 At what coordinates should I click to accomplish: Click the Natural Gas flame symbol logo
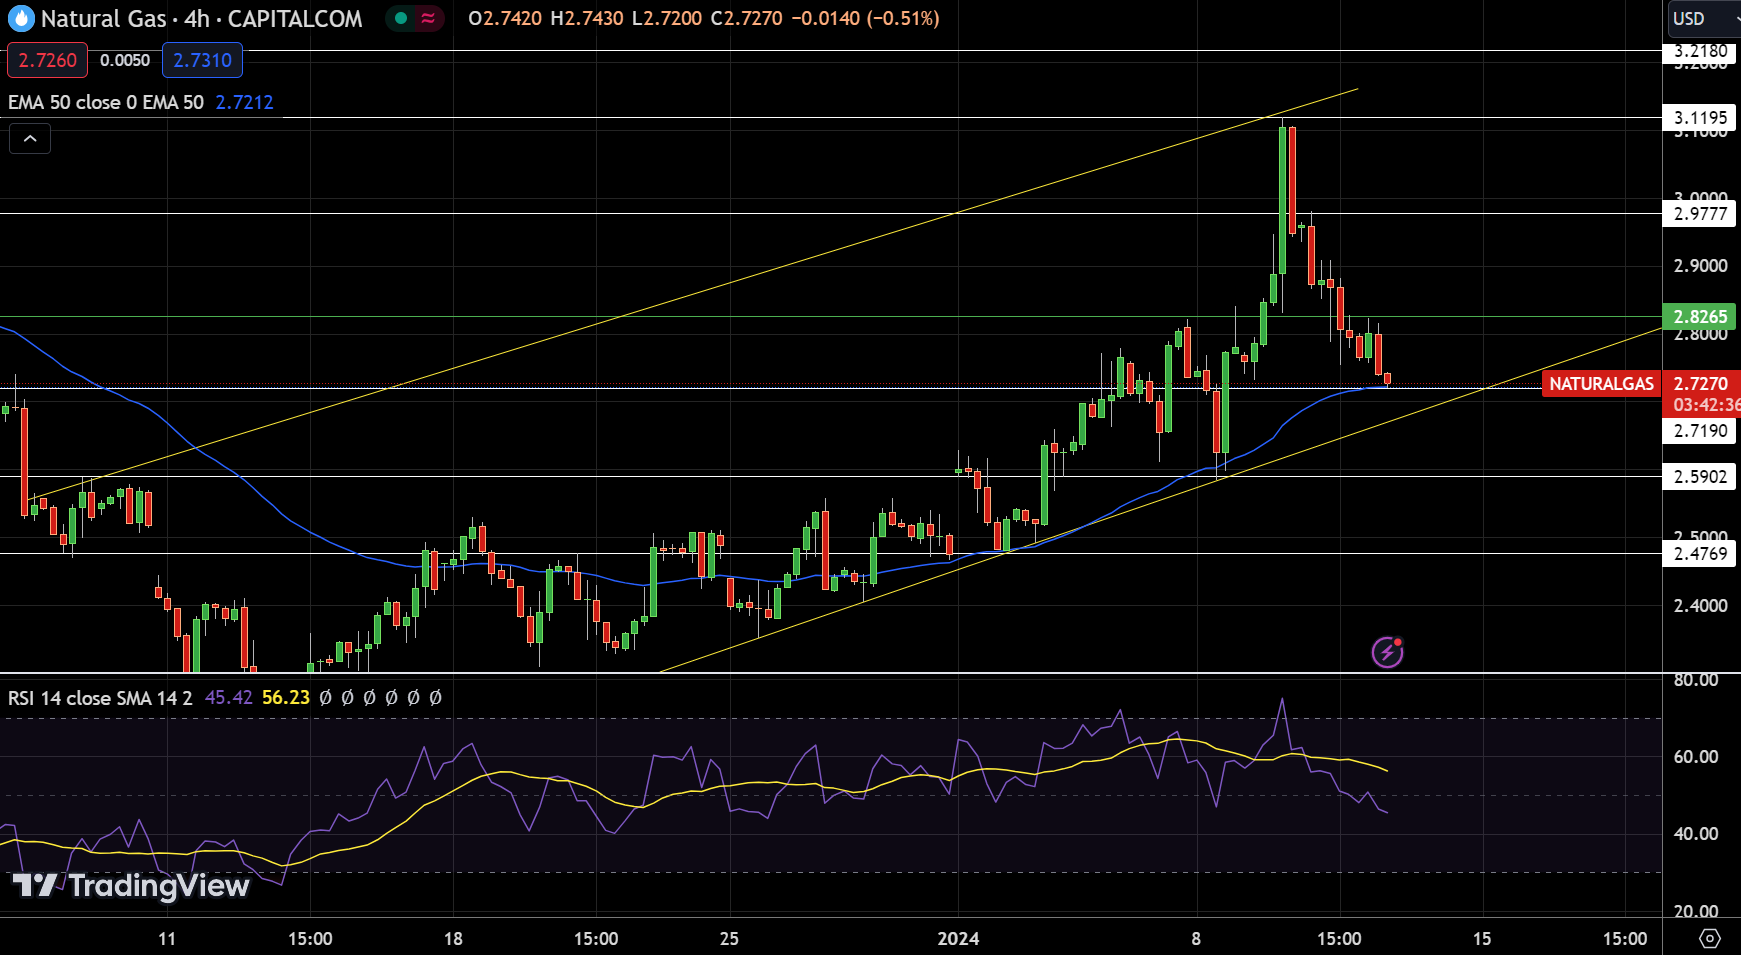tap(21, 18)
